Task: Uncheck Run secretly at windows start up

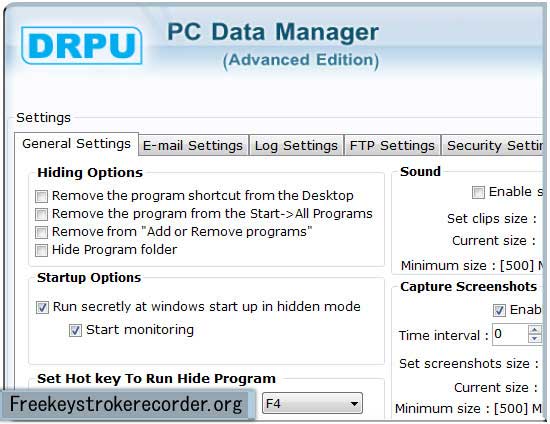Action: pyautogui.click(x=42, y=308)
